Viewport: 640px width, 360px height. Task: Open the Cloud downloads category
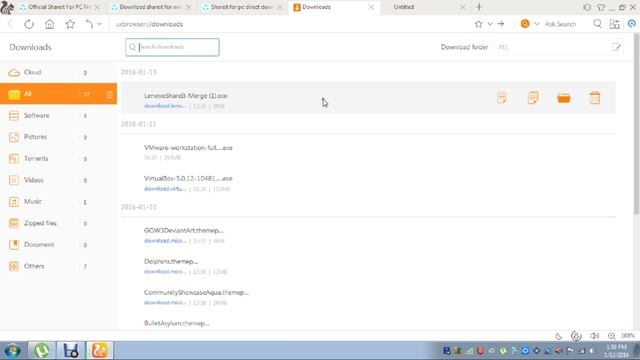(58, 72)
